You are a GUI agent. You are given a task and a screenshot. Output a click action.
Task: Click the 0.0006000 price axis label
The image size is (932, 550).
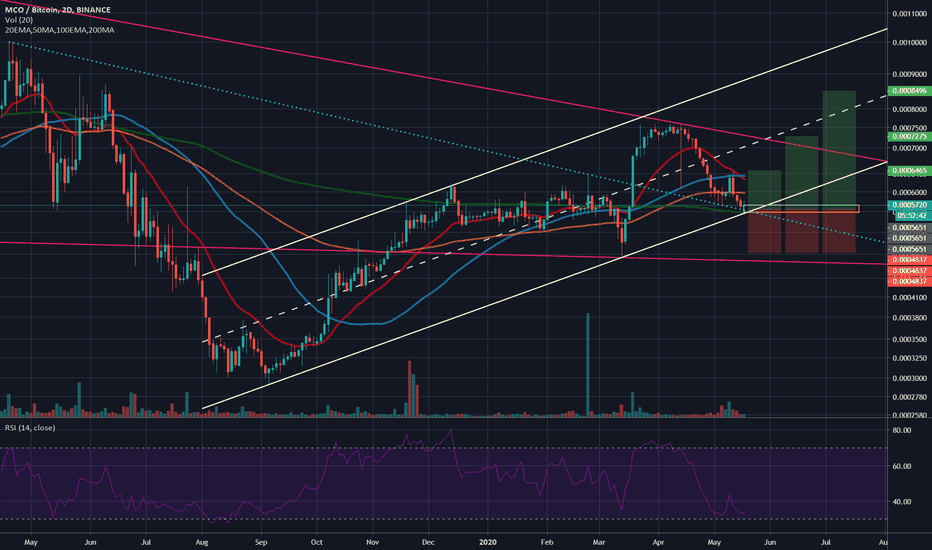coord(909,193)
